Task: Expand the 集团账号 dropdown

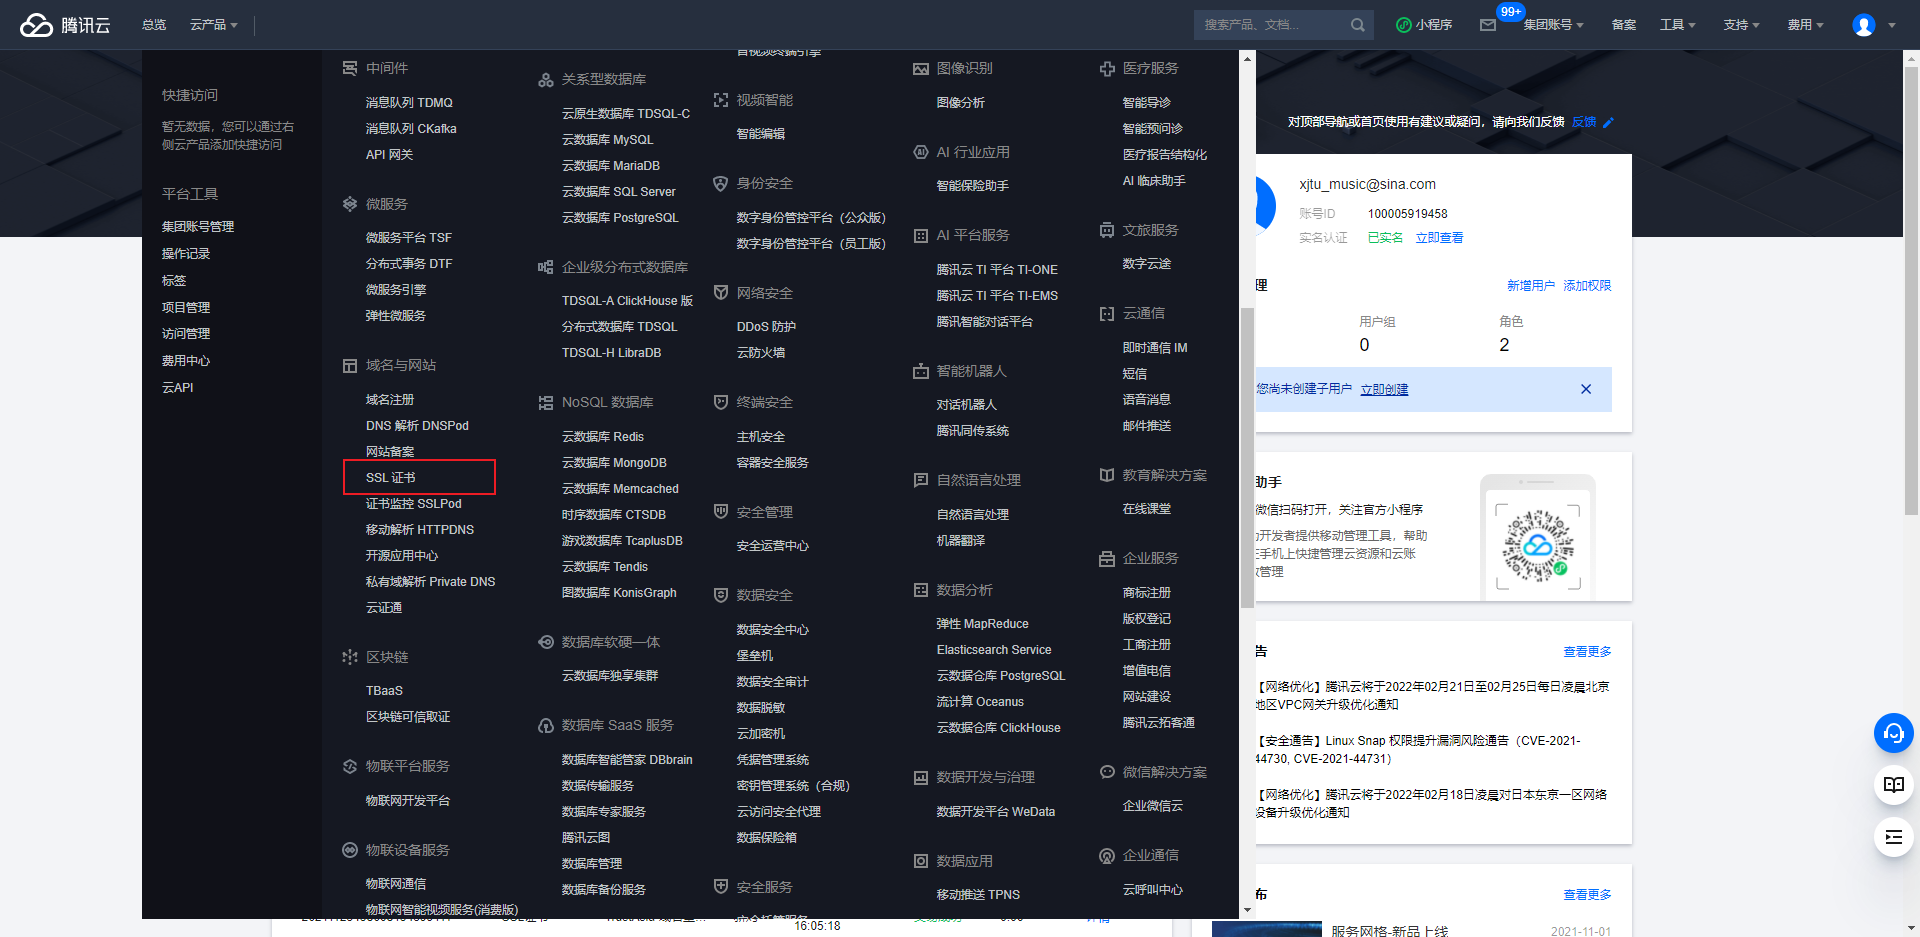Action: (x=1553, y=25)
